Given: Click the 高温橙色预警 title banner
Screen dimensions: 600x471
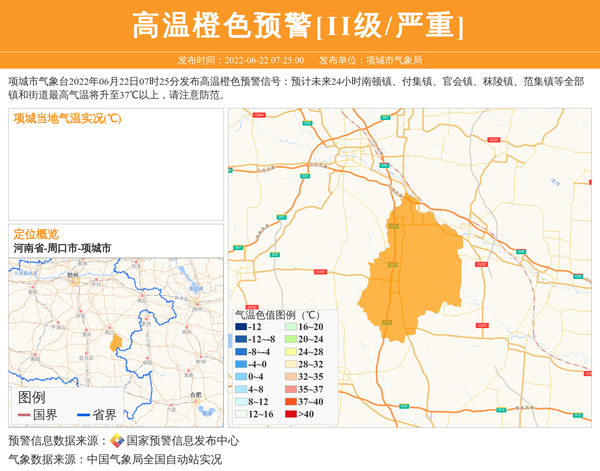Looking at the screenshot, I should click(x=299, y=26).
